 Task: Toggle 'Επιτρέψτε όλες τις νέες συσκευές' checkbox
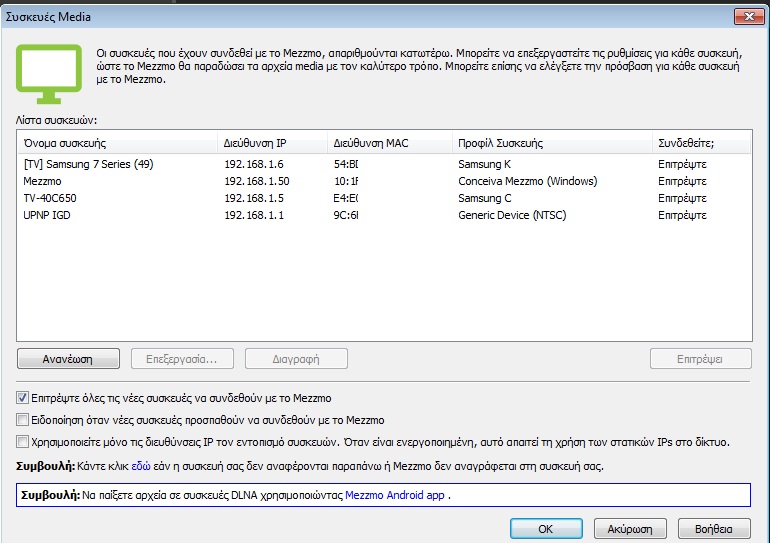[22, 398]
